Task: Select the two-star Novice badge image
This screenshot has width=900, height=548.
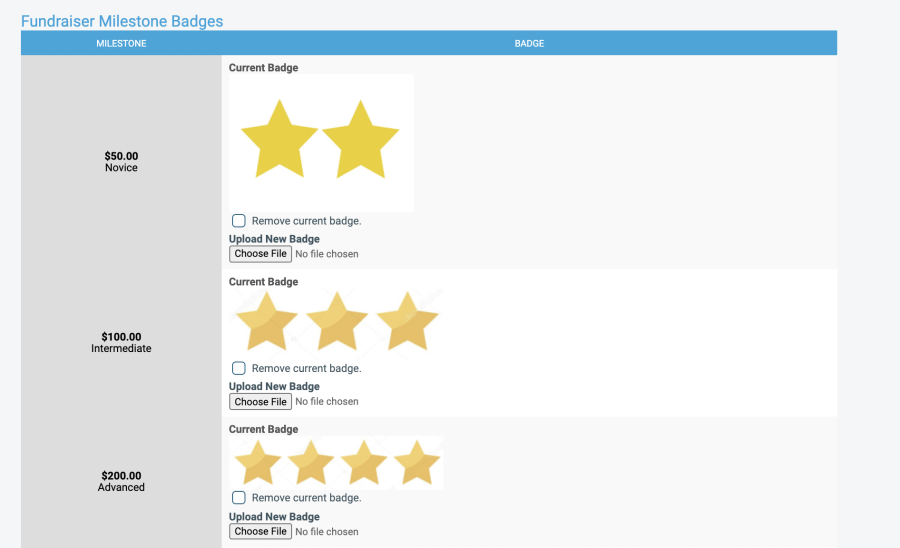Action: point(321,143)
